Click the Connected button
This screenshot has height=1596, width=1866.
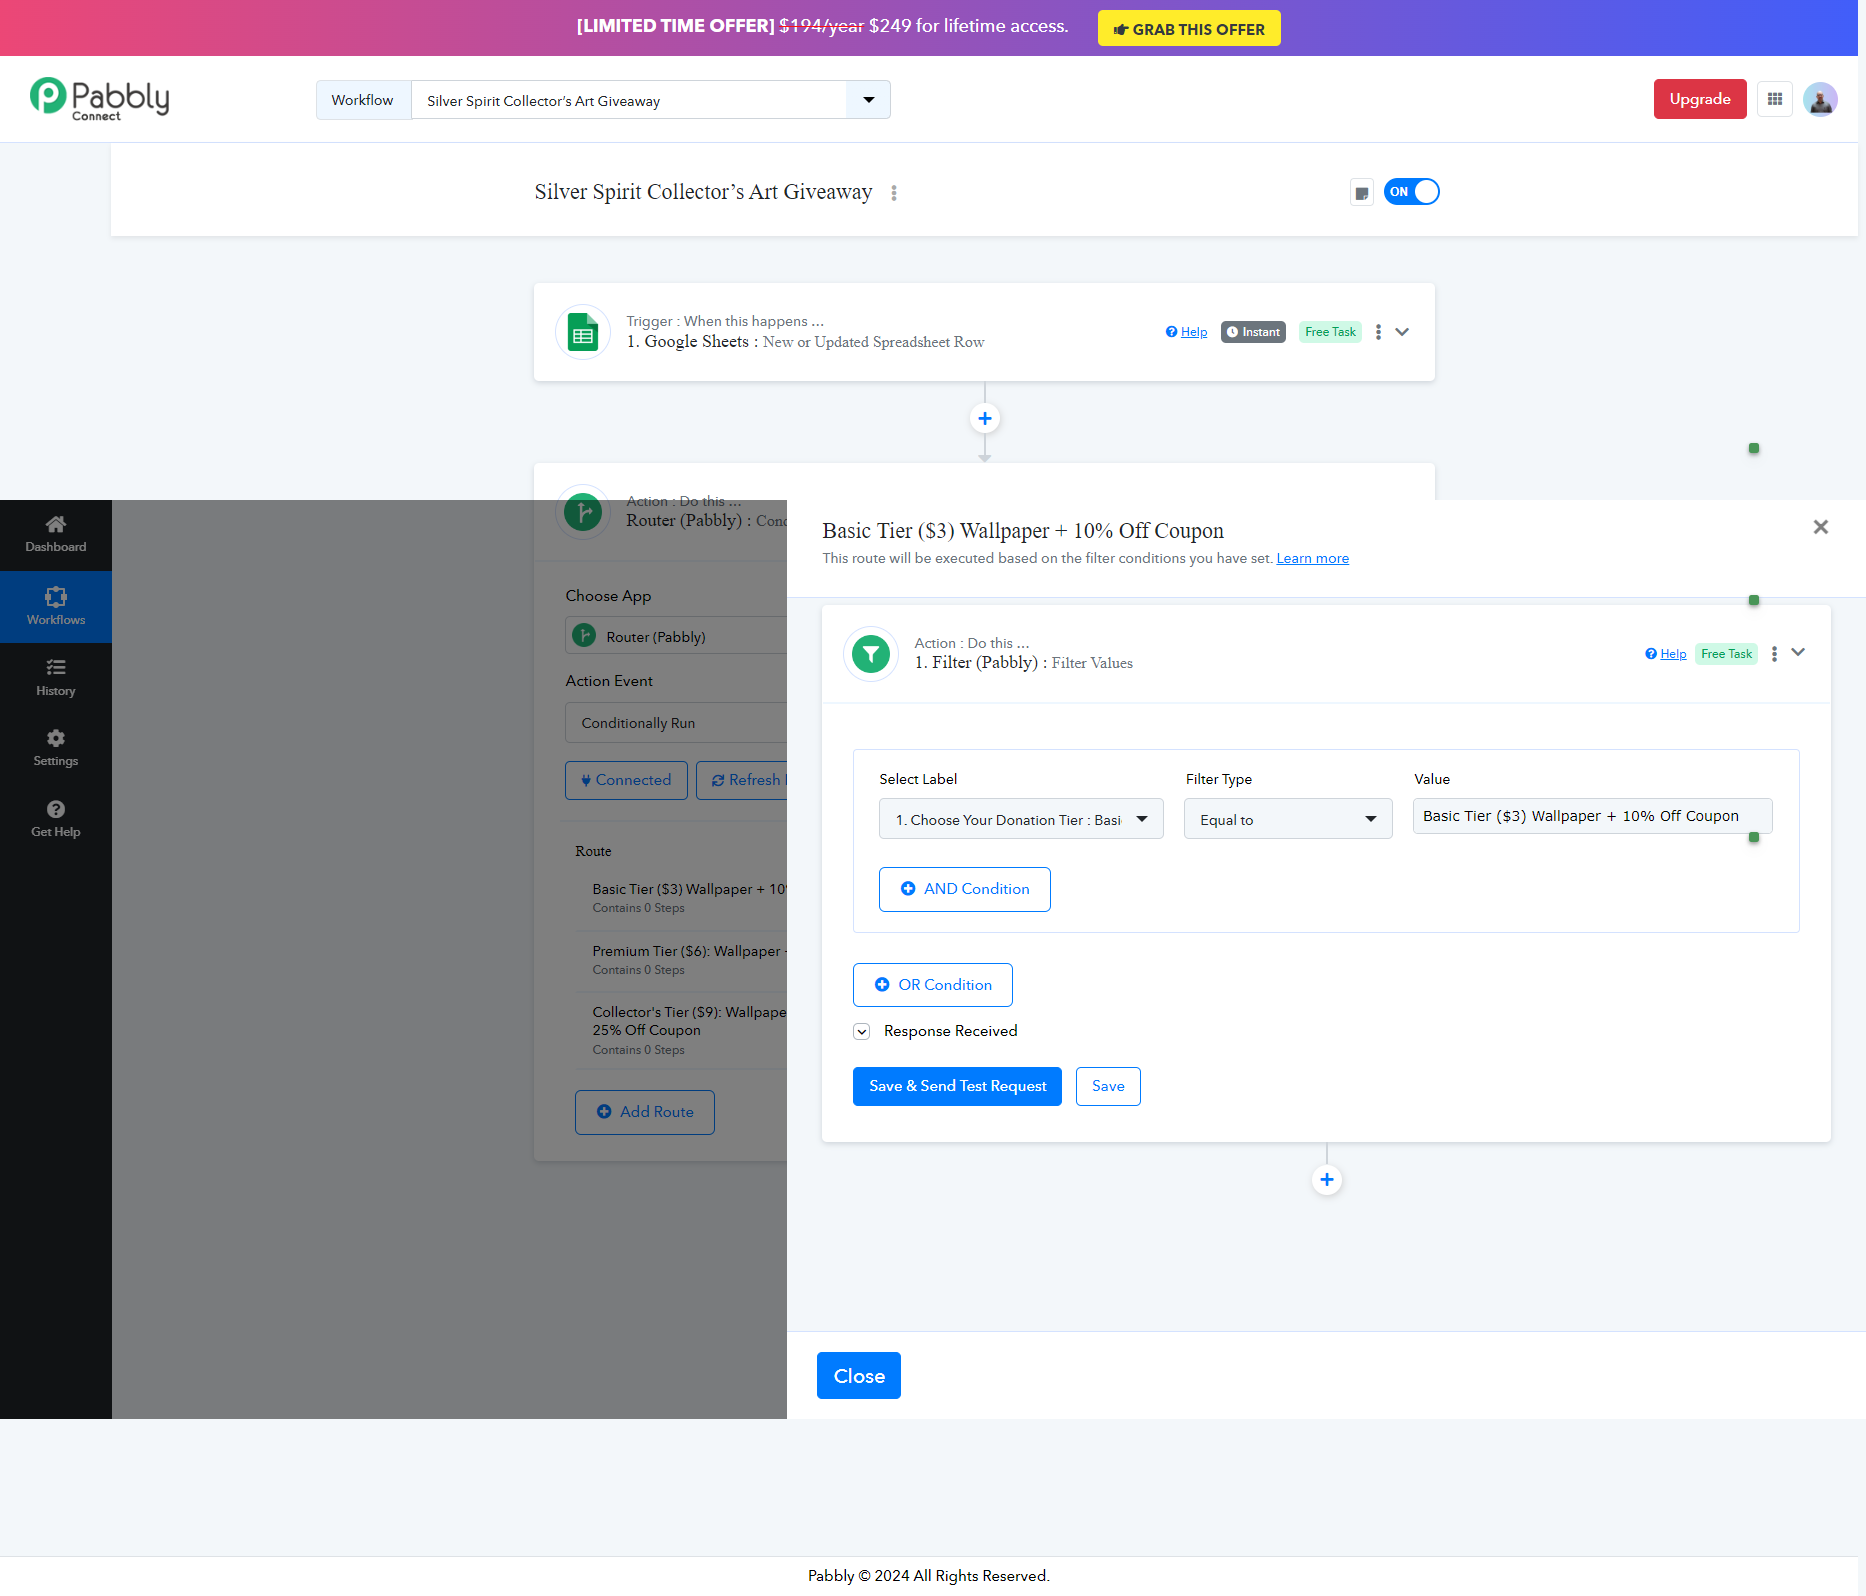(x=626, y=781)
